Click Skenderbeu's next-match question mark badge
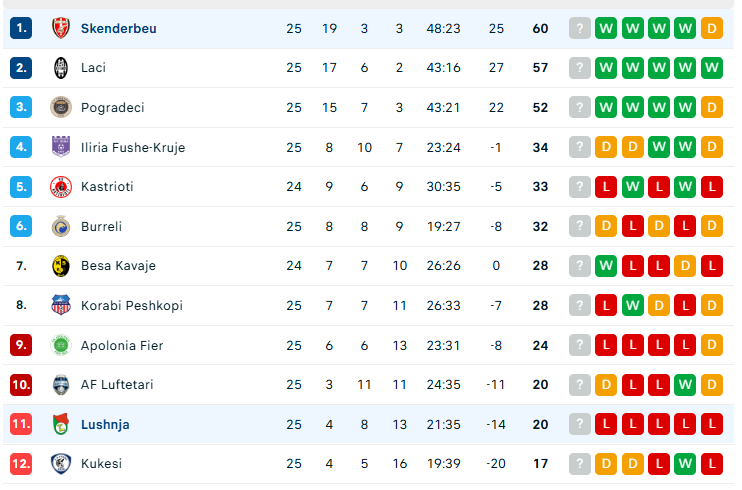Screen dimensions: 742x490 (579, 28)
